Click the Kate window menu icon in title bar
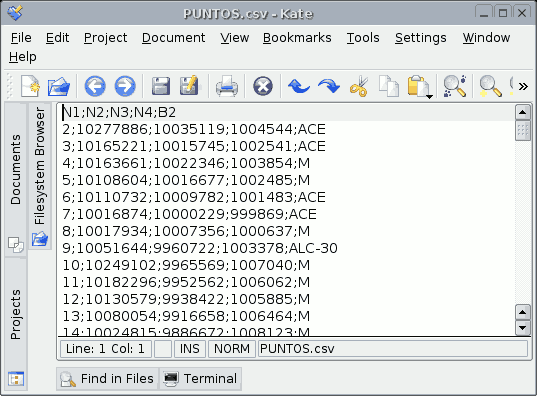The height and width of the screenshot is (396, 537). [x=15, y=13]
